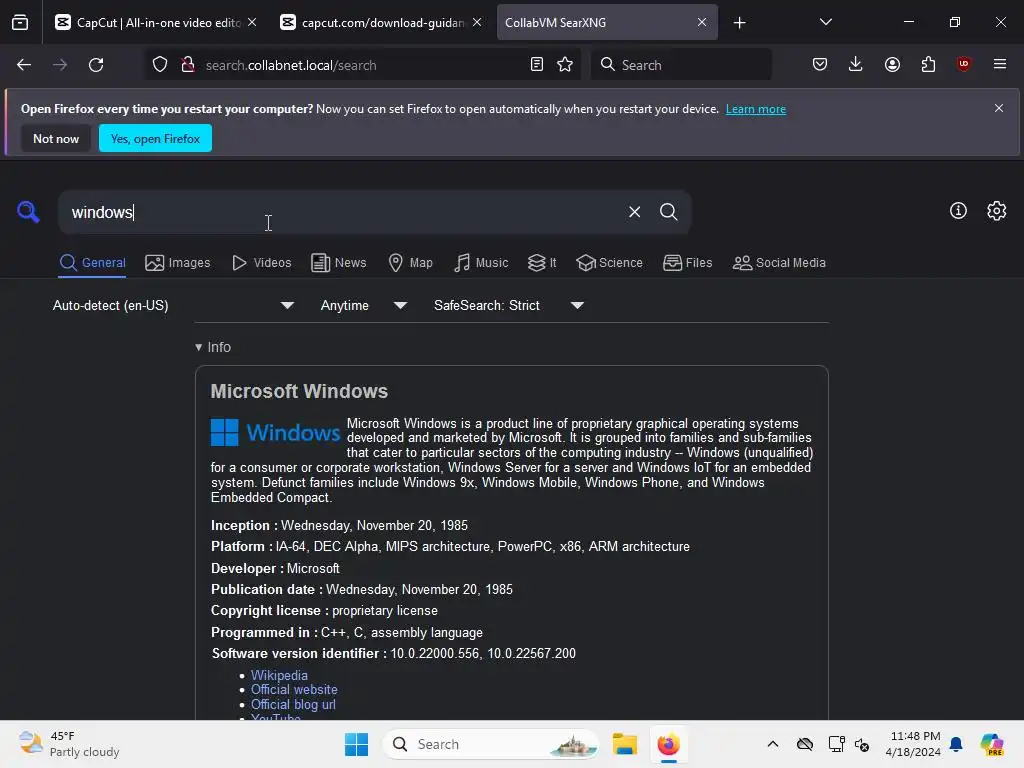Image resolution: width=1024 pixels, height=768 pixels.
Task: Open the Copilot preview icon
Action: tap(991, 744)
